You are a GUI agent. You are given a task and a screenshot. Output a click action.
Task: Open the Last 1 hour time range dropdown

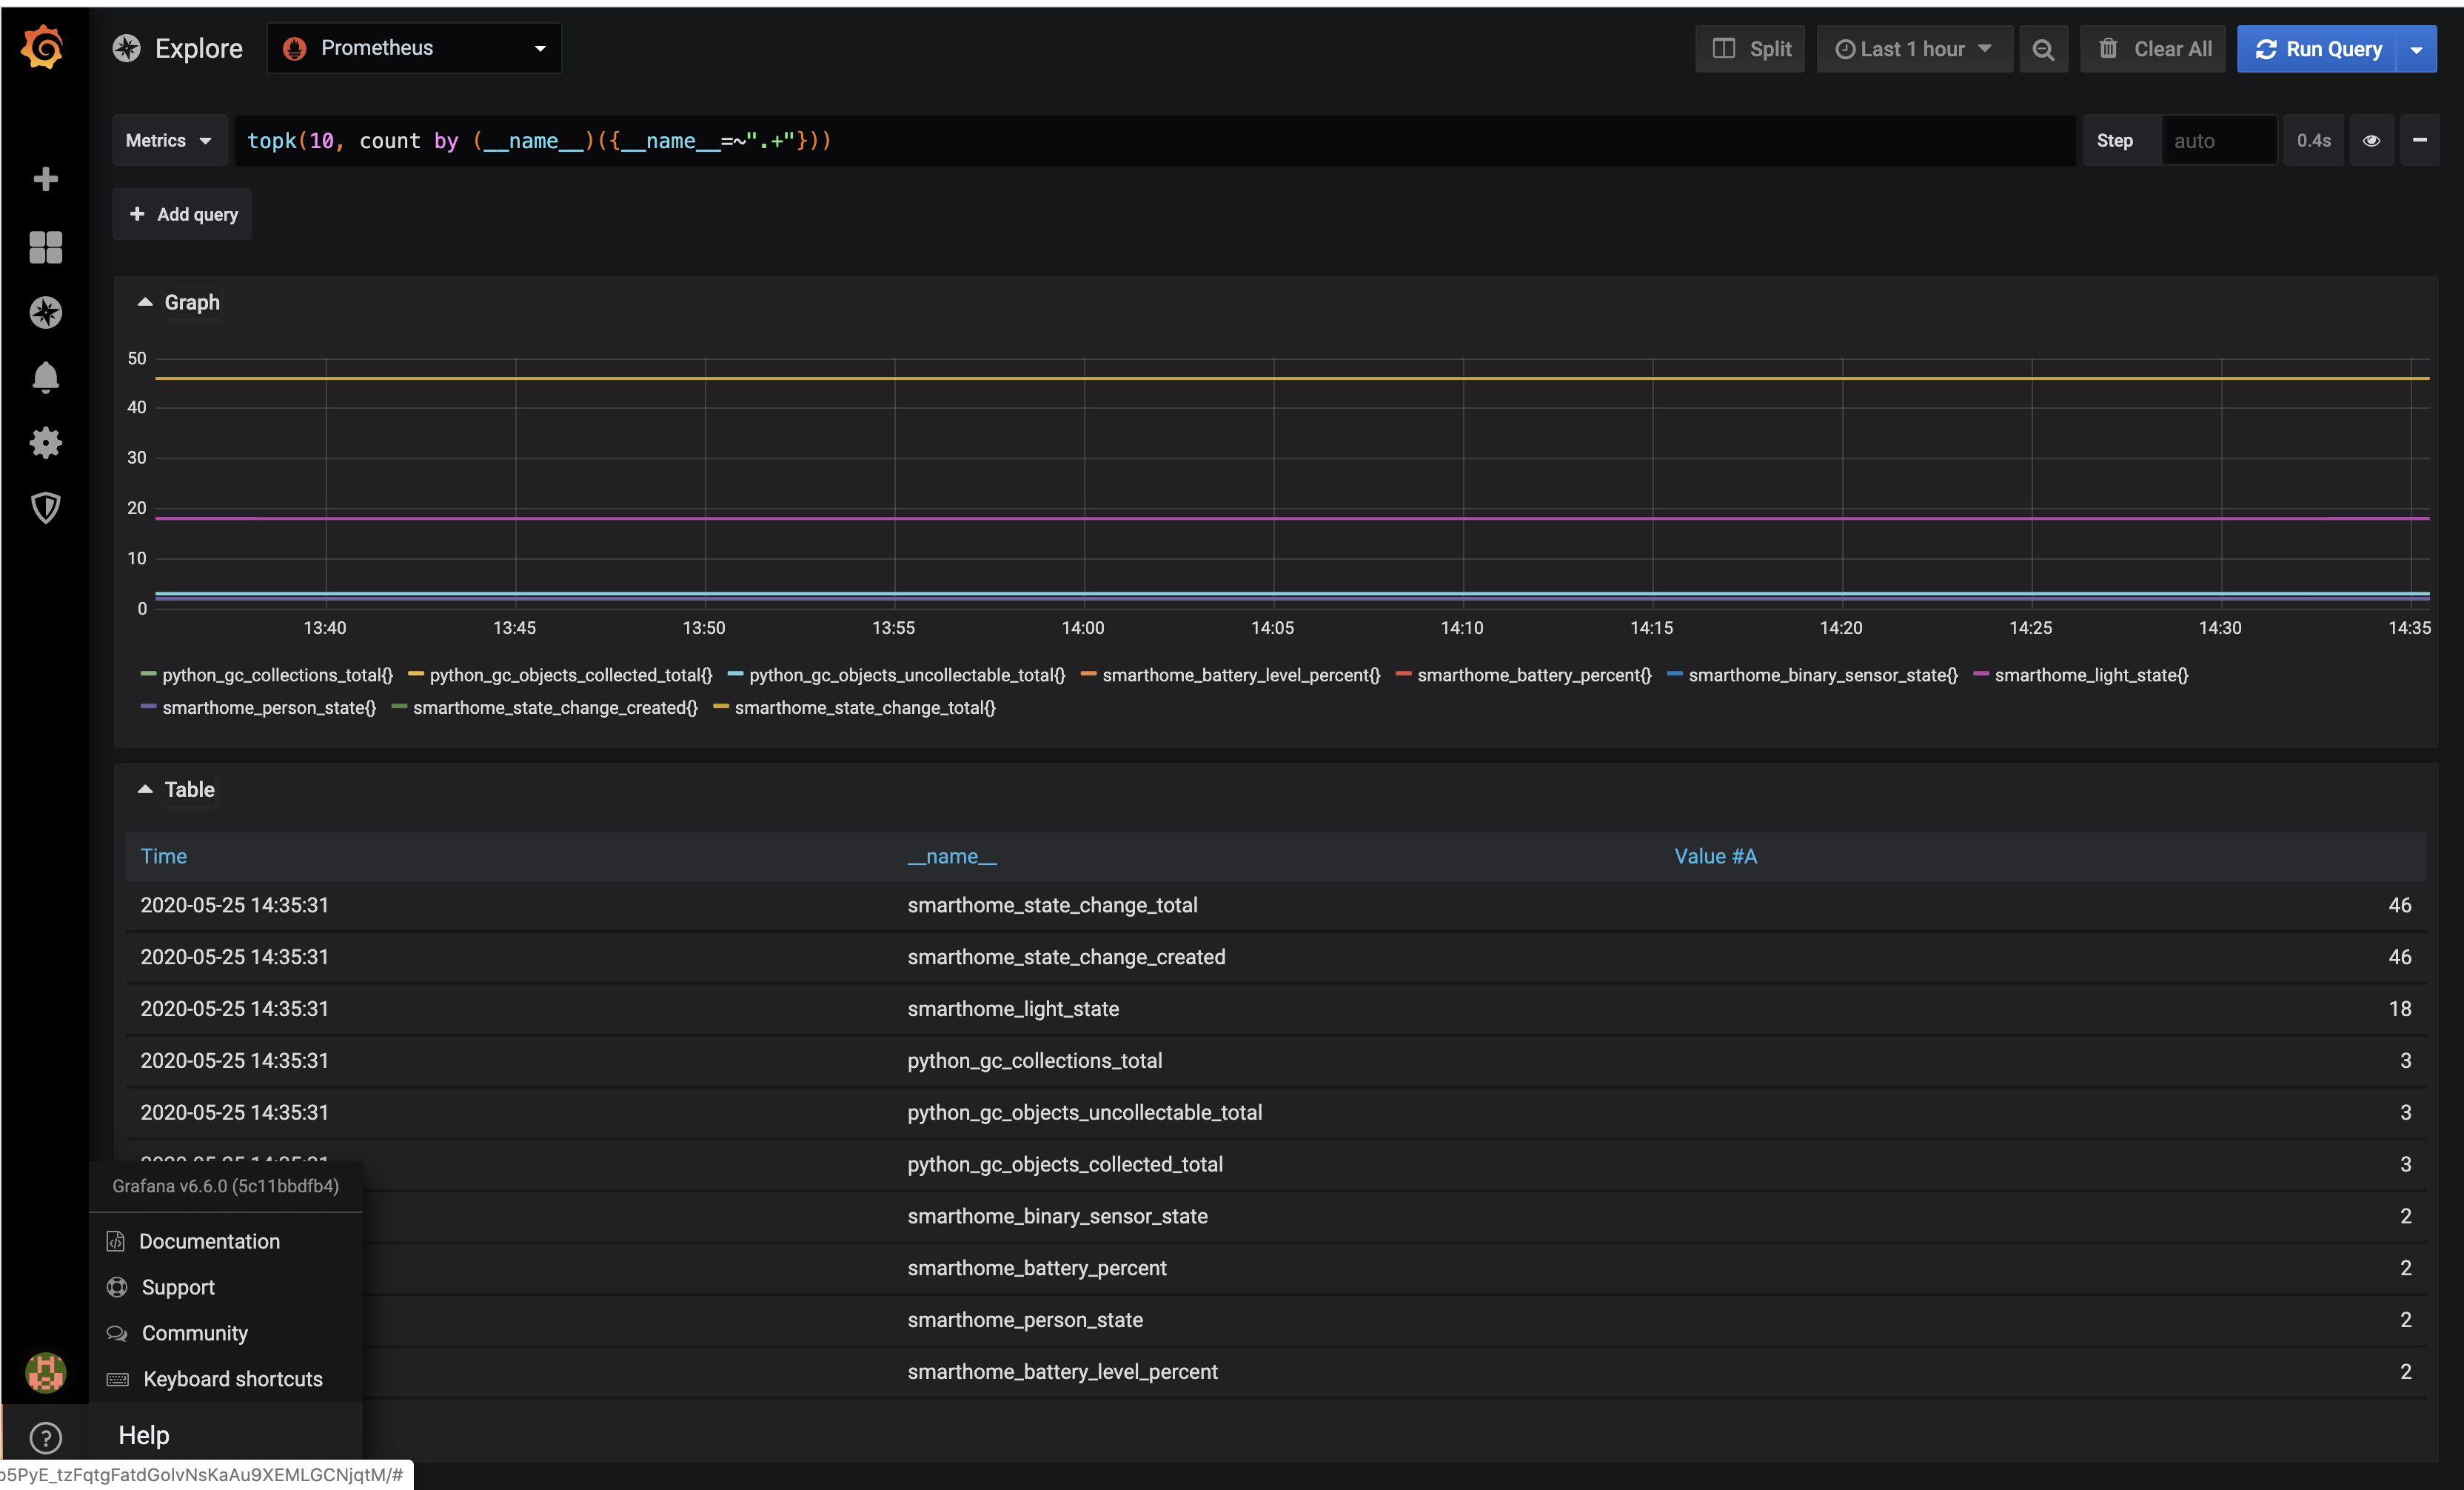[1914, 48]
